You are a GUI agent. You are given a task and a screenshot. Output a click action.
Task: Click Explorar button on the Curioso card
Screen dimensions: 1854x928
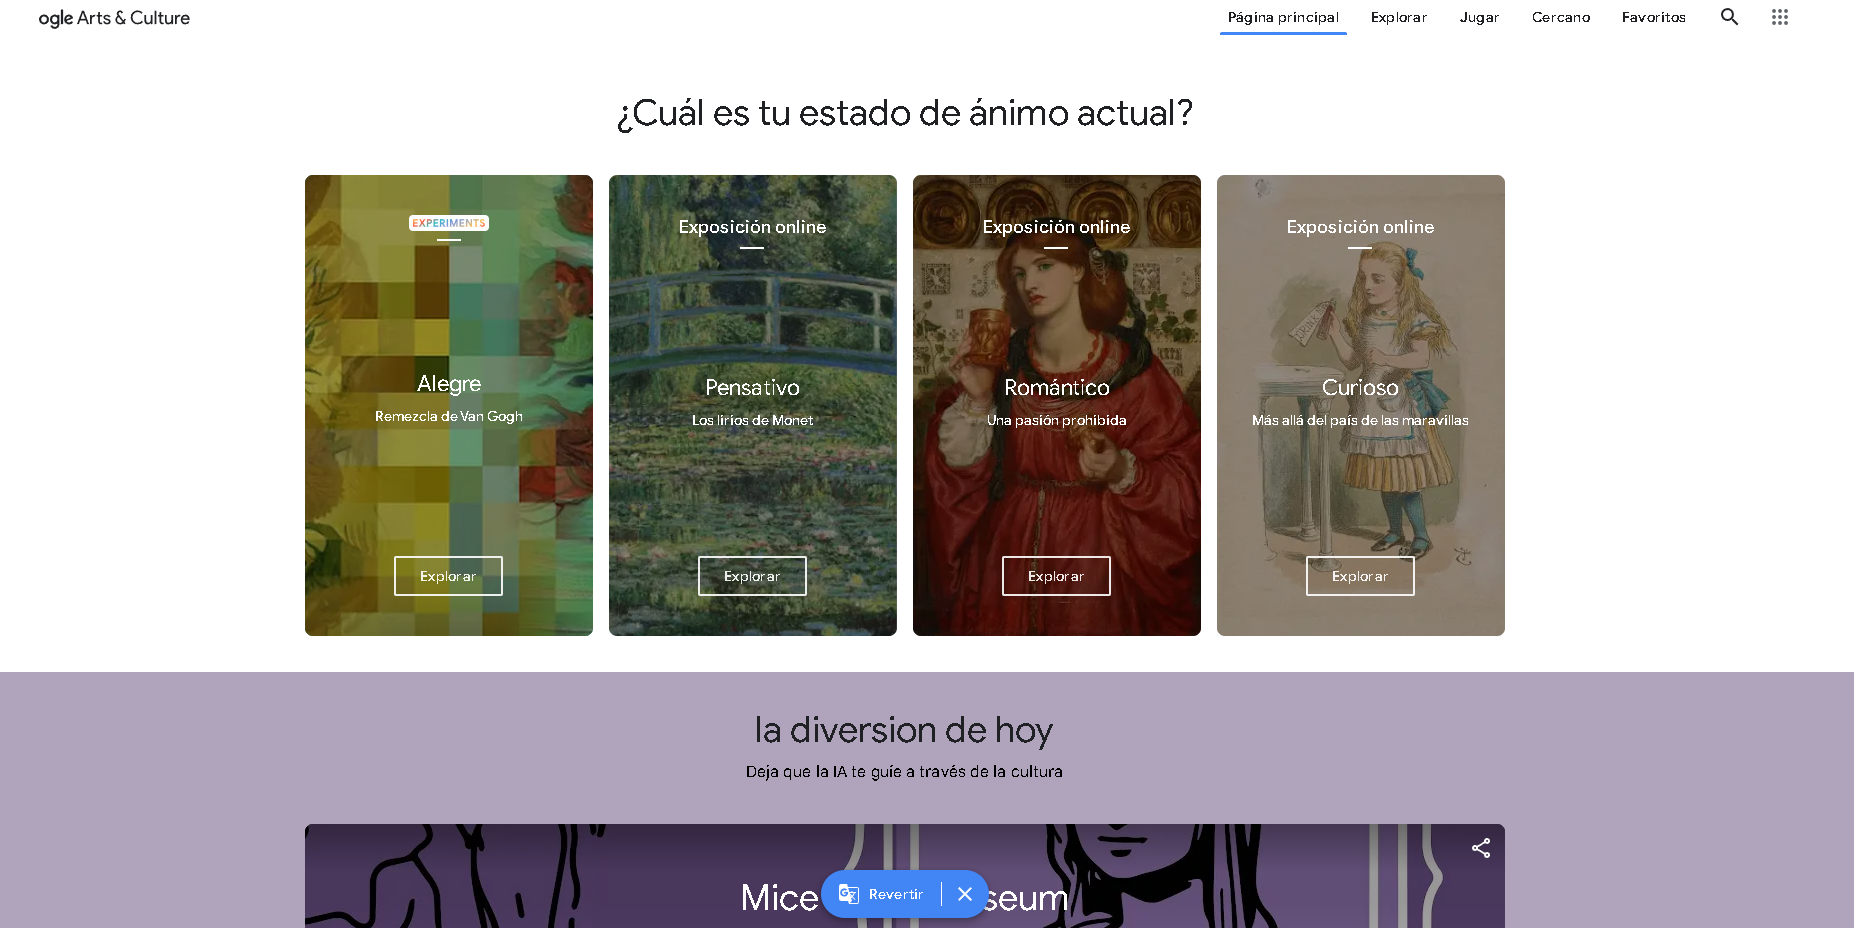tap(1360, 576)
